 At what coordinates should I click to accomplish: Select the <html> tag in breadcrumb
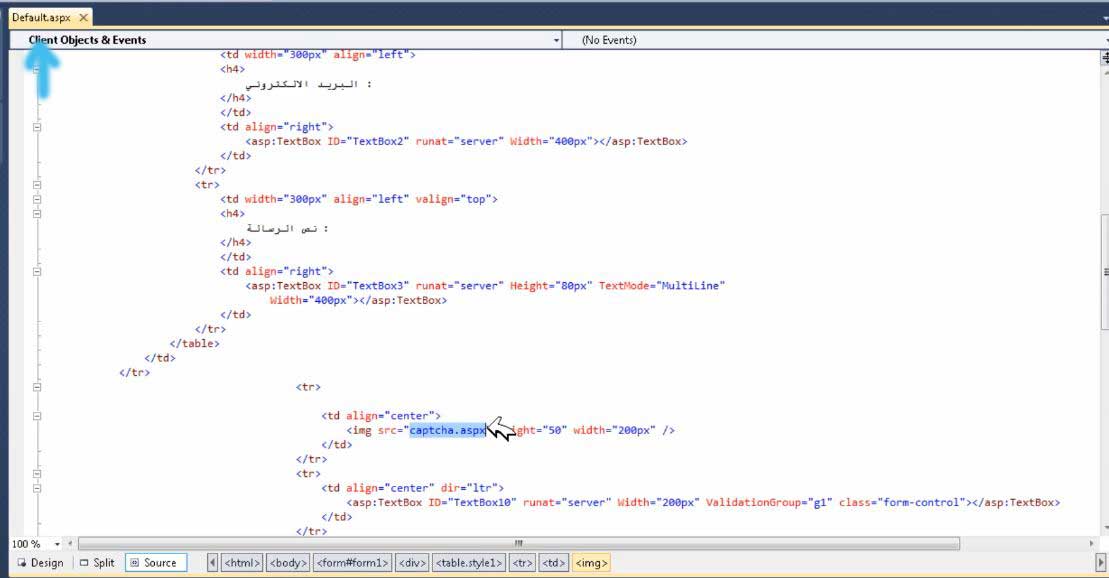(x=242, y=563)
